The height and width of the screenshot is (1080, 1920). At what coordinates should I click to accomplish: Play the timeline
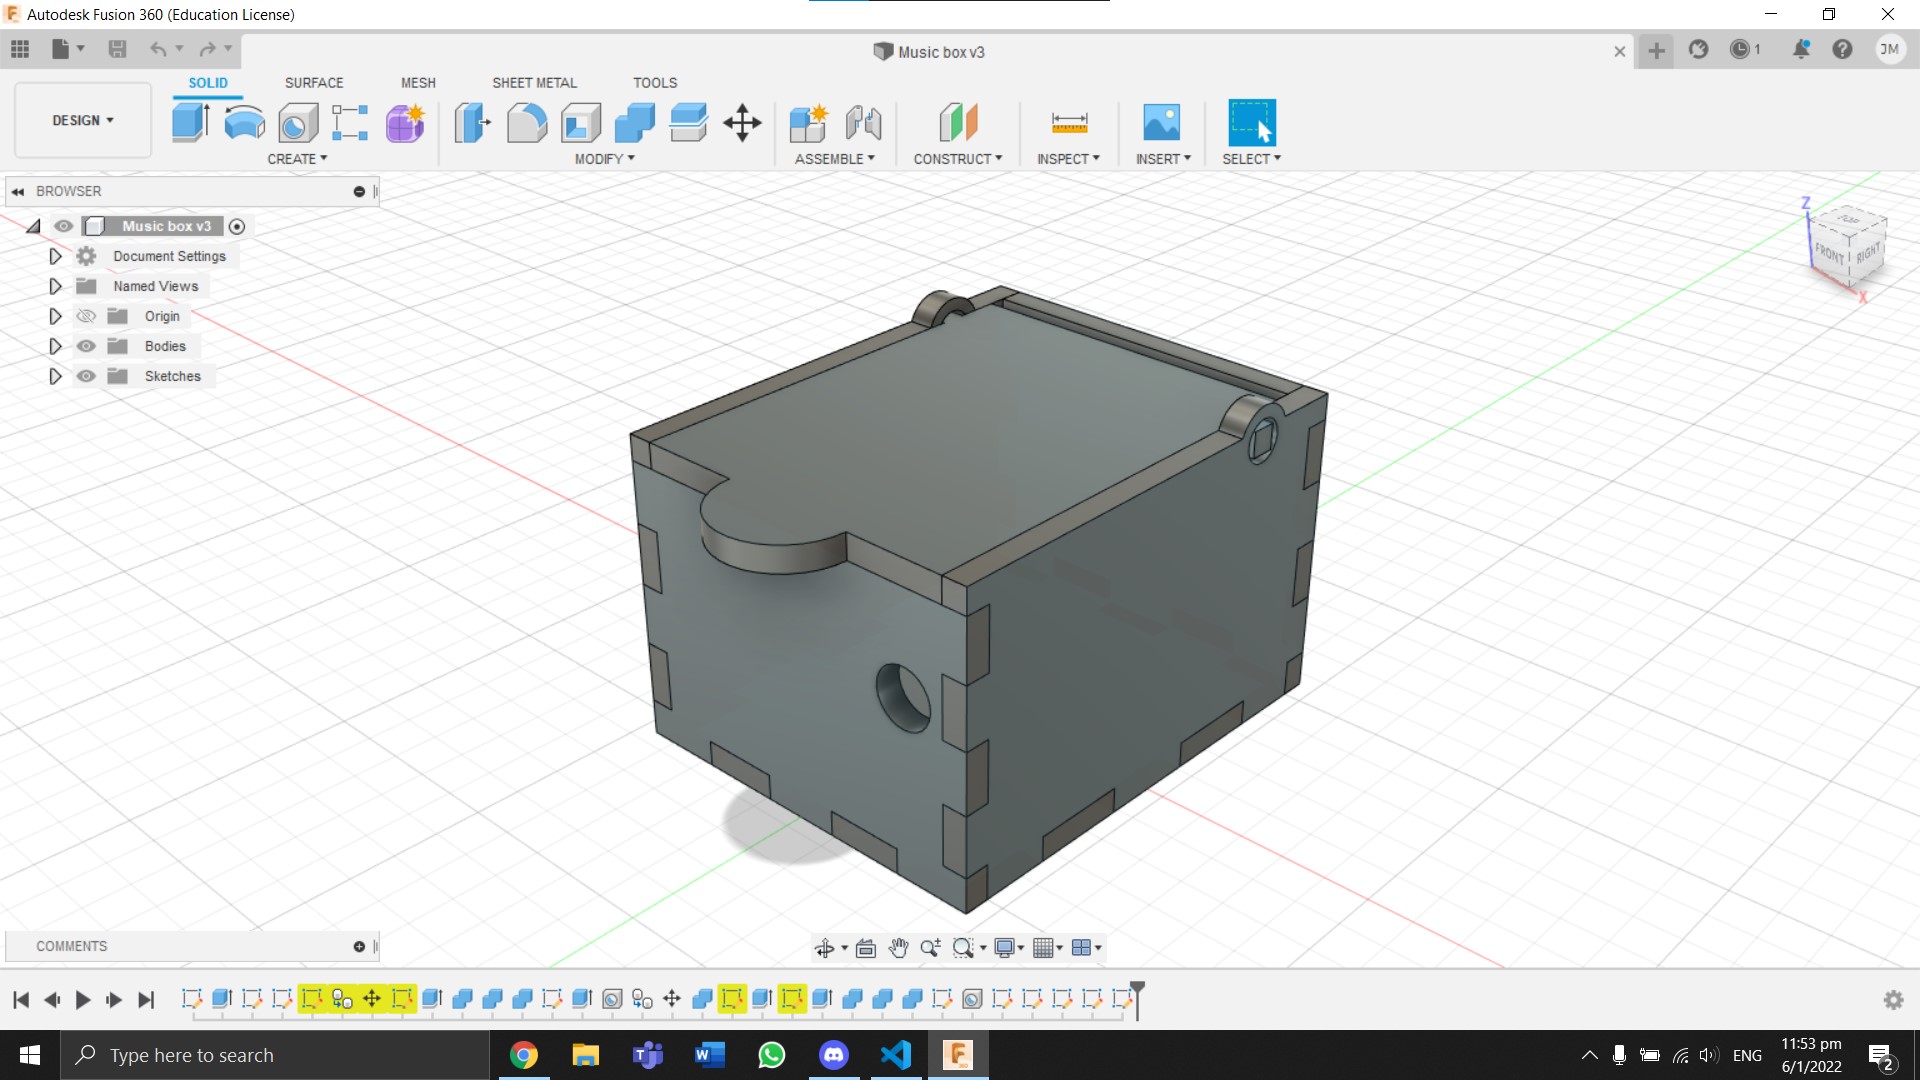83,1000
